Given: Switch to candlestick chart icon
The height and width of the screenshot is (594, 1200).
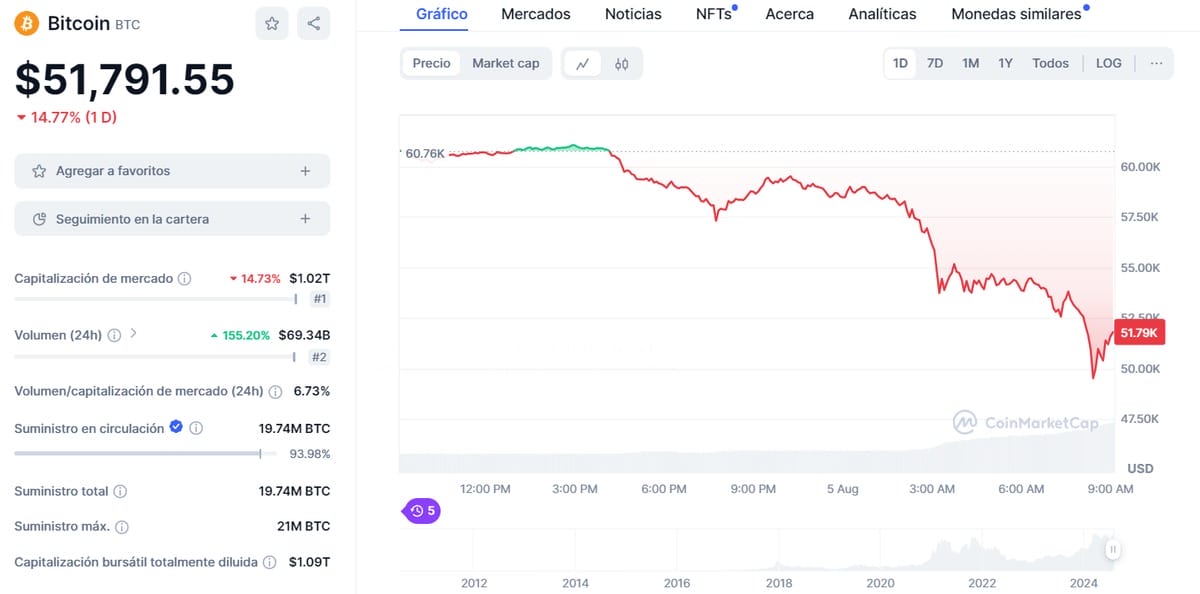Looking at the screenshot, I should [x=622, y=63].
